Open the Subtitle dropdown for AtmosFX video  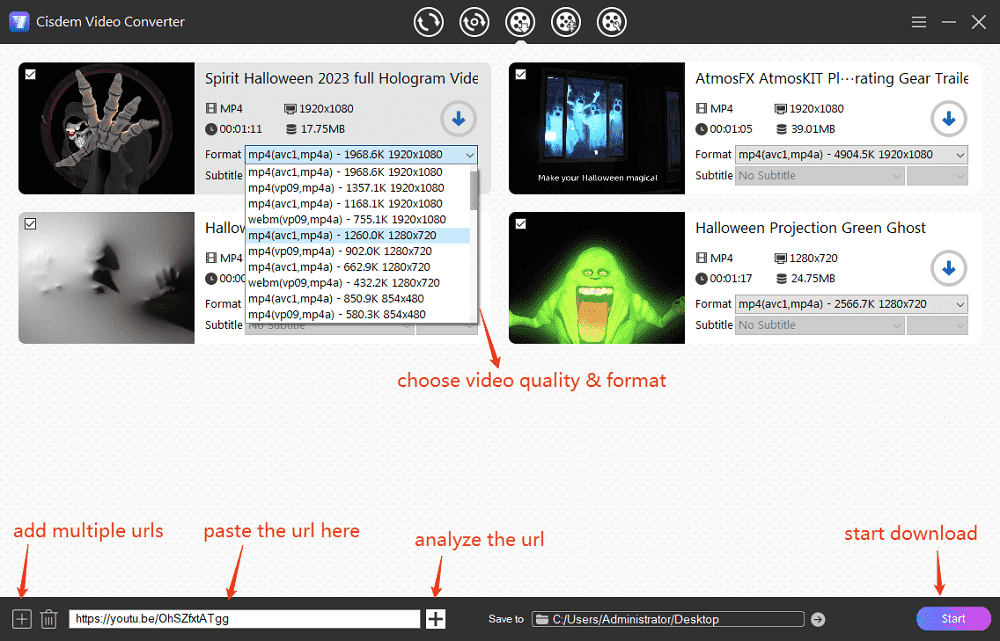coord(819,175)
